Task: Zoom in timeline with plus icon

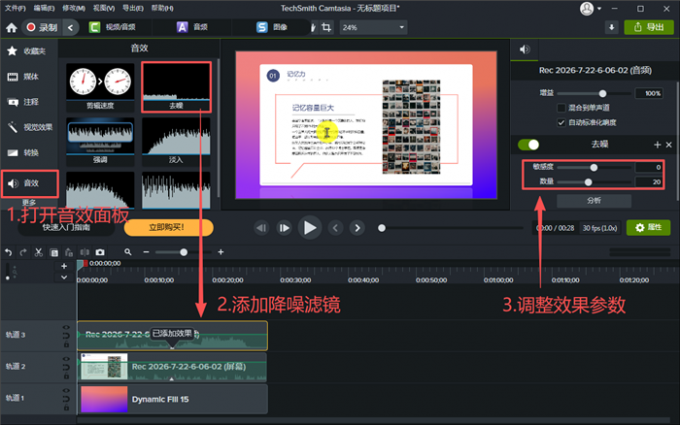Action: coord(221,252)
